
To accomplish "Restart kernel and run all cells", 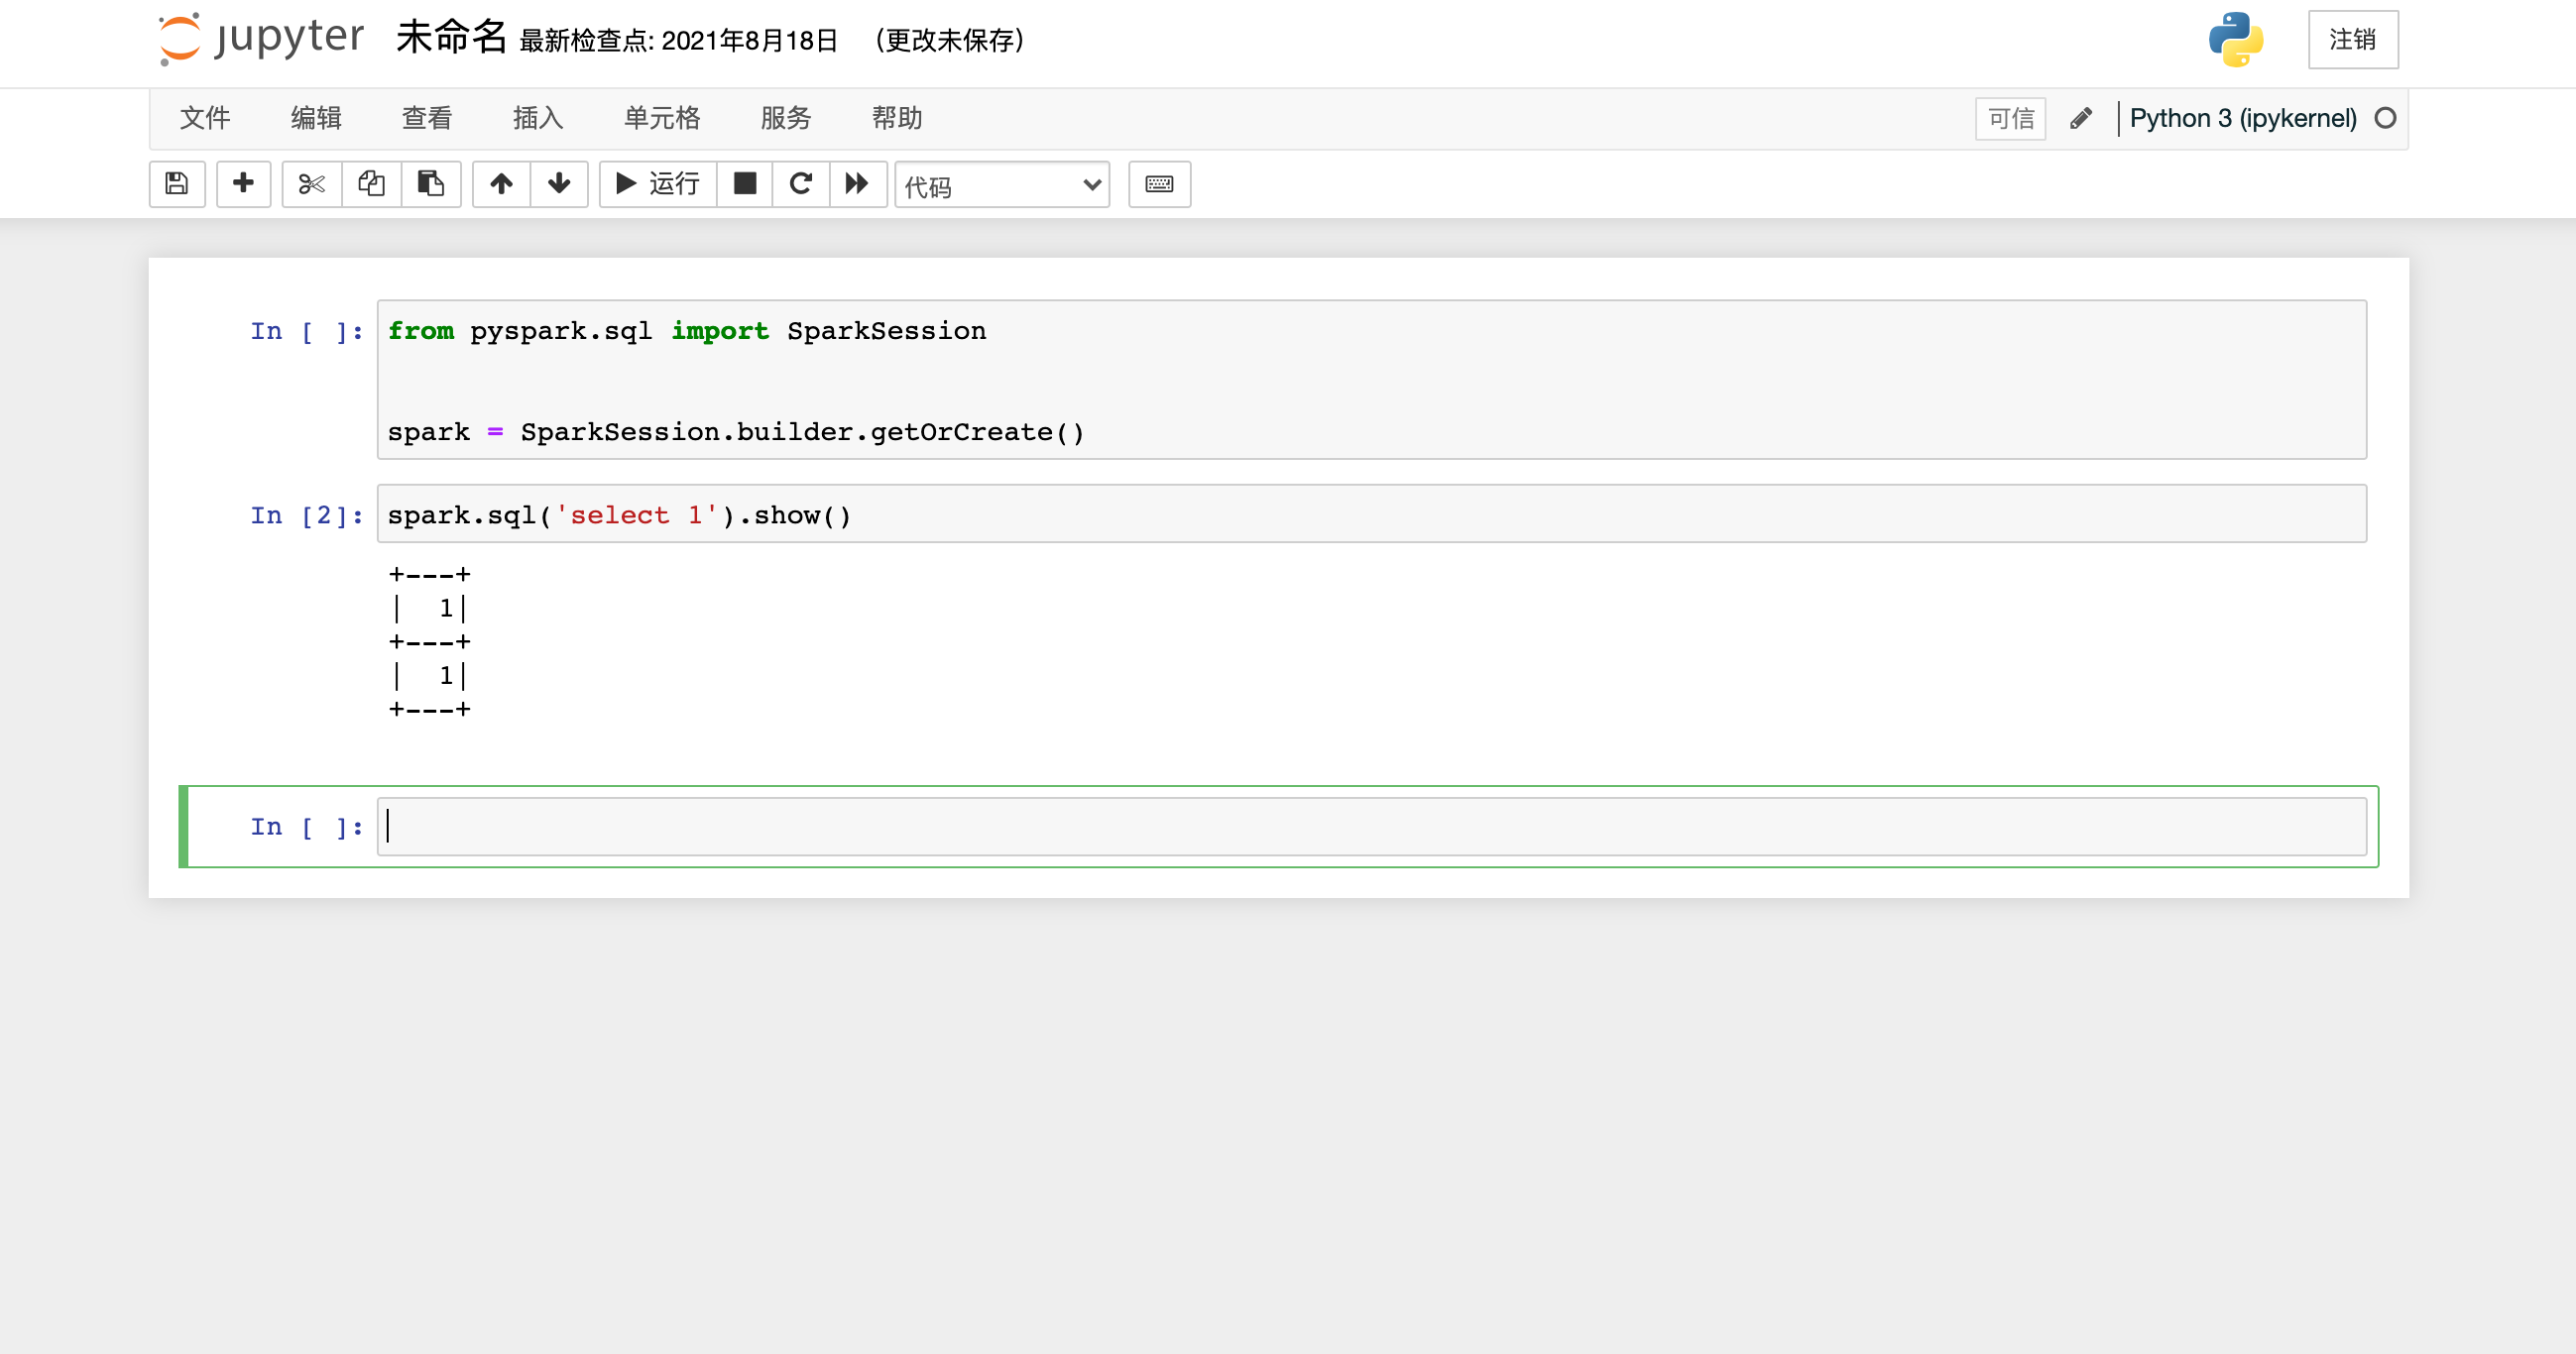I will tap(857, 184).
